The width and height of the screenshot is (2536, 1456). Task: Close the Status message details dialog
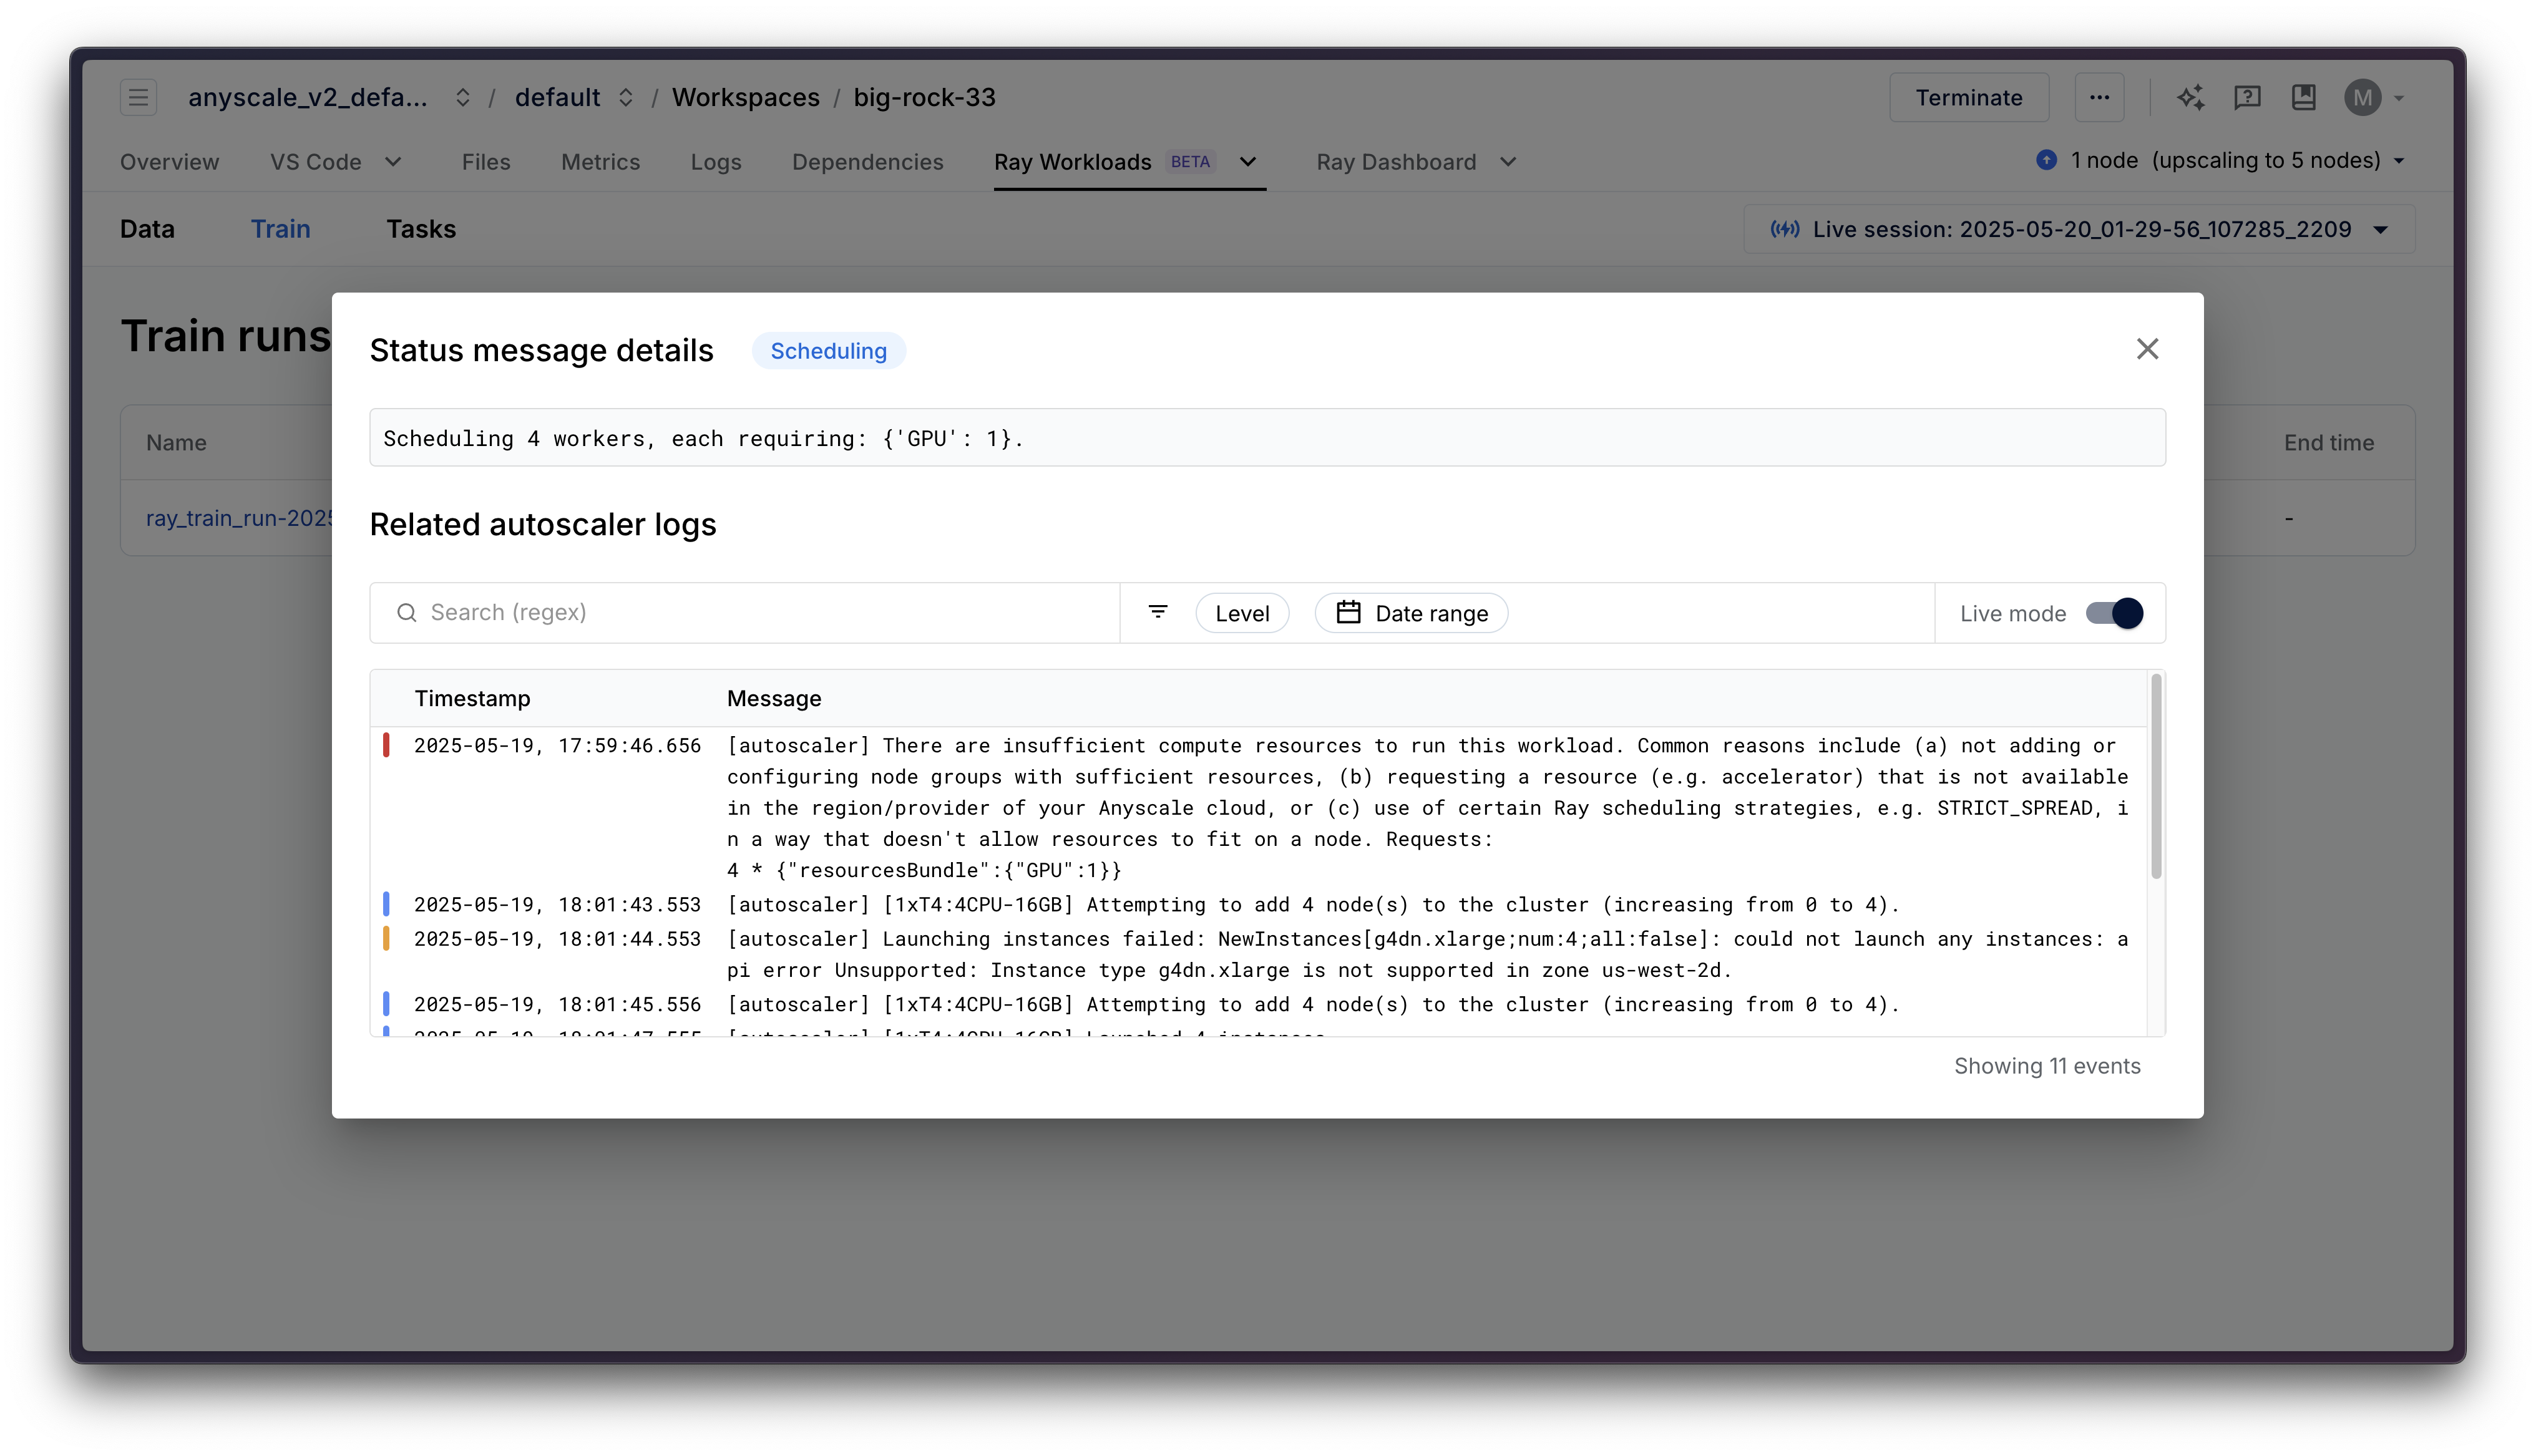click(2147, 349)
